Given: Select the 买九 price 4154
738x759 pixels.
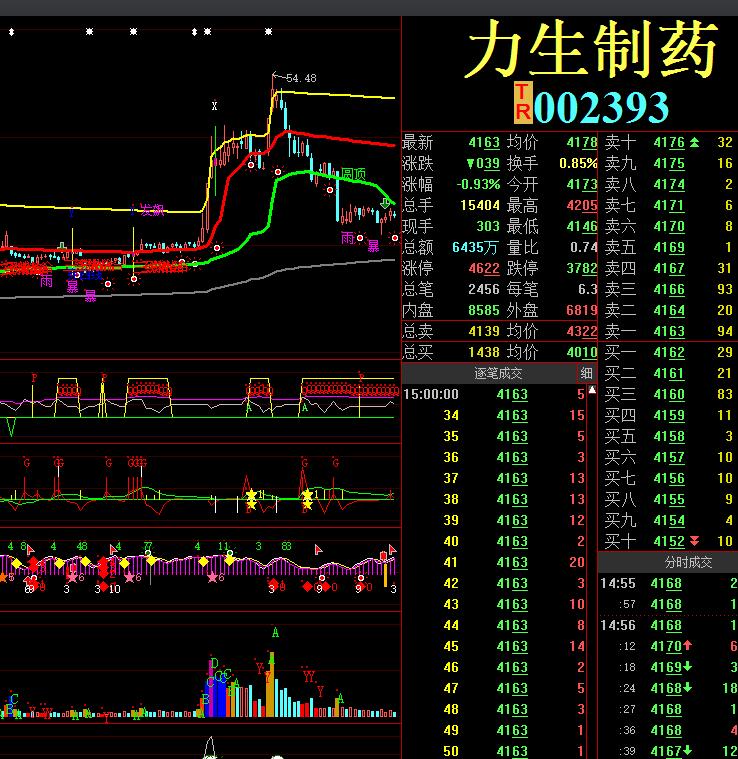Looking at the screenshot, I should (669, 520).
